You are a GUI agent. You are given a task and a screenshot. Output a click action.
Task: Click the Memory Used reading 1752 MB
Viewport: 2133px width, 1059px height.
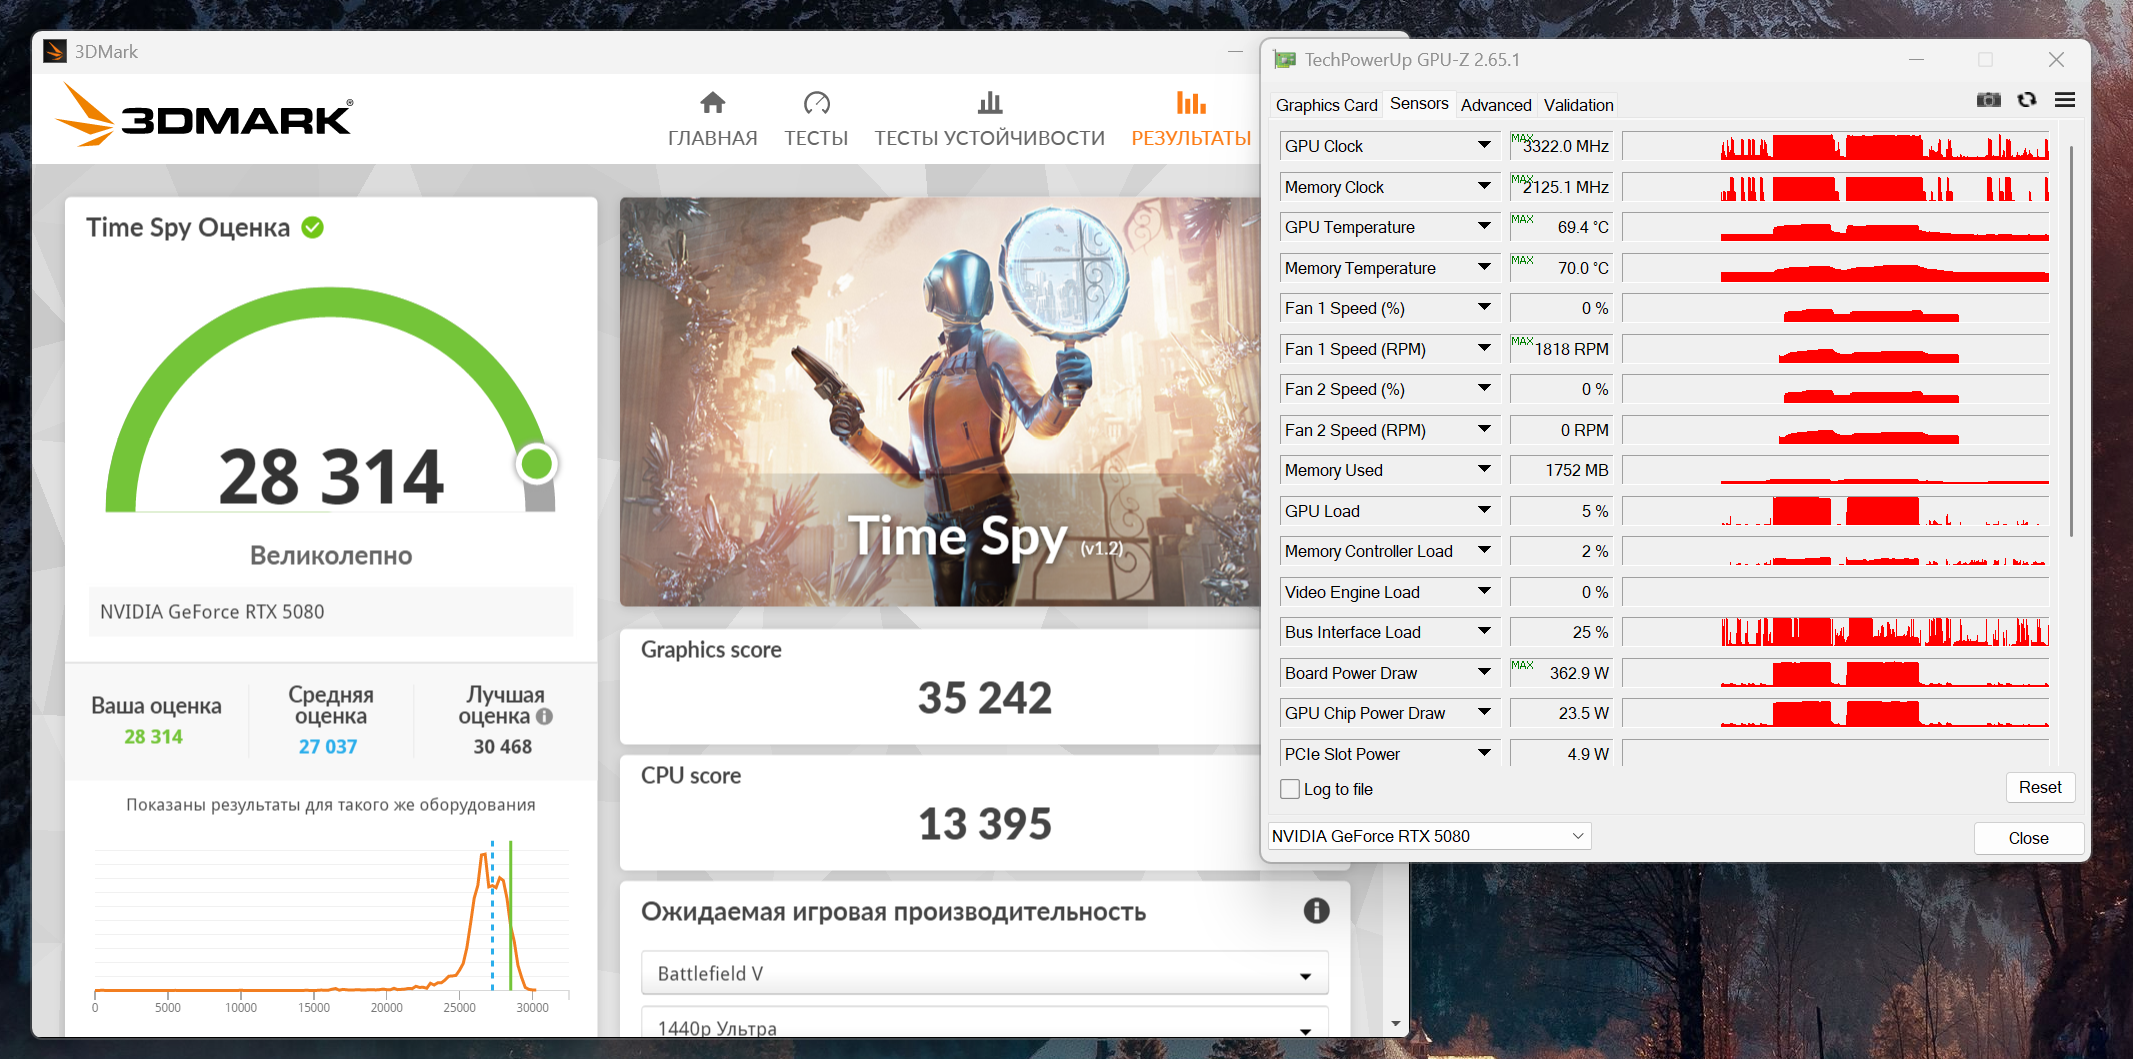(x=1577, y=470)
